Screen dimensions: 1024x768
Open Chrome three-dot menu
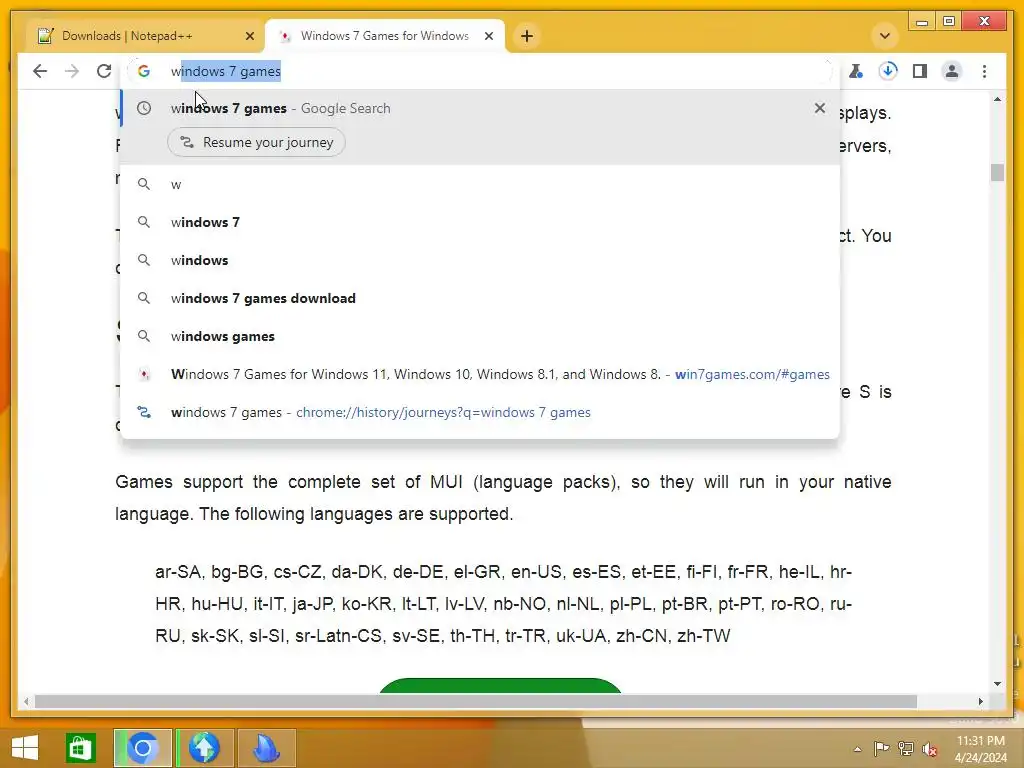(984, 71)
